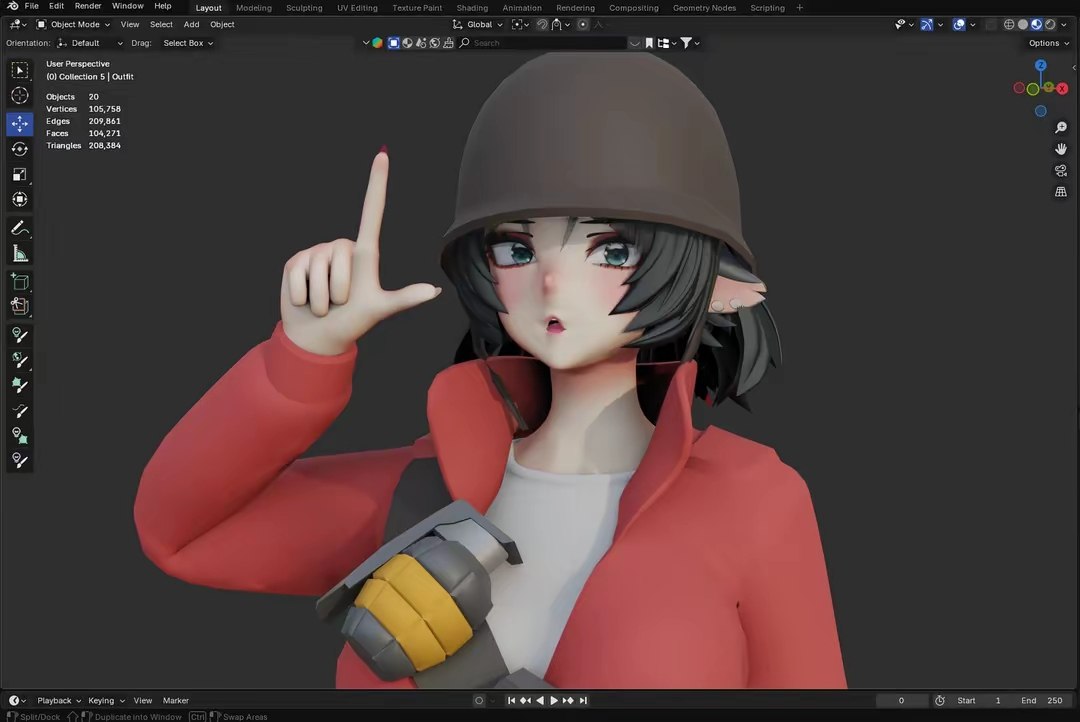Switch to the Sculpting workspace tab

pyautogui.click(x=304, y=8)
